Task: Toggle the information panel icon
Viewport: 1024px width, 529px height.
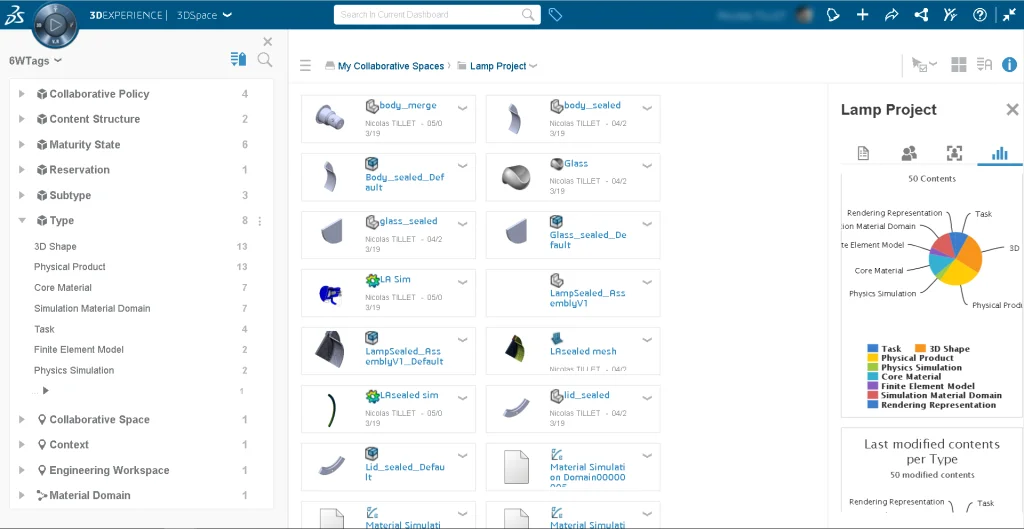Action: (1010, 65)
